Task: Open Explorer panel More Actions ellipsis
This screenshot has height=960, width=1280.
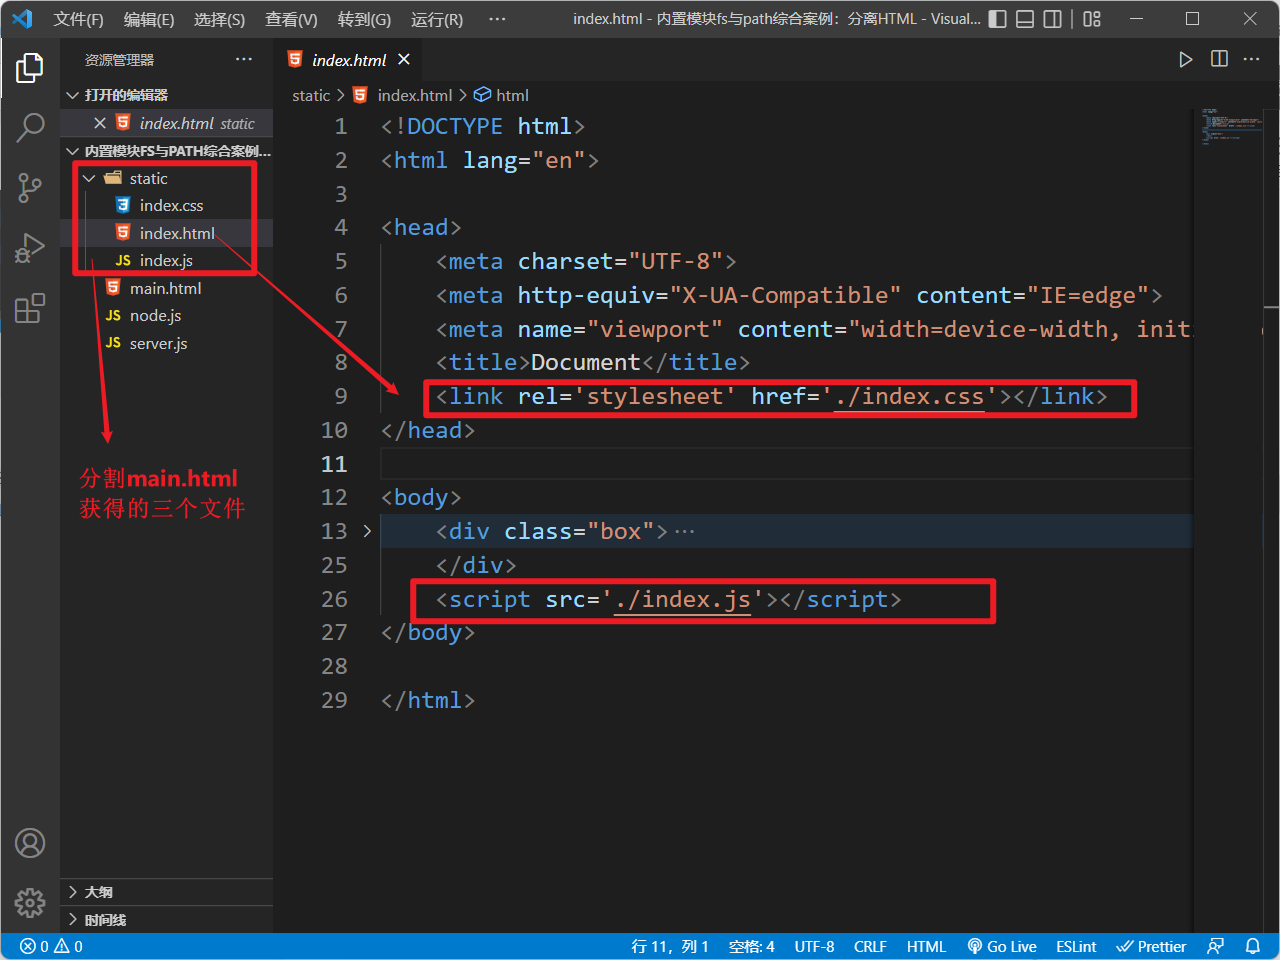Action: [x=244, y=60]
